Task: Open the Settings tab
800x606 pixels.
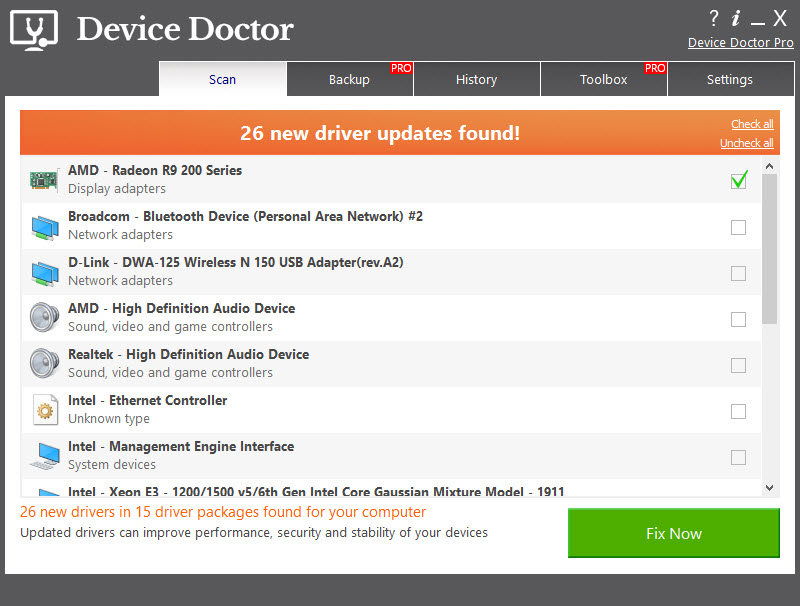Action: [x=730, y=79]
